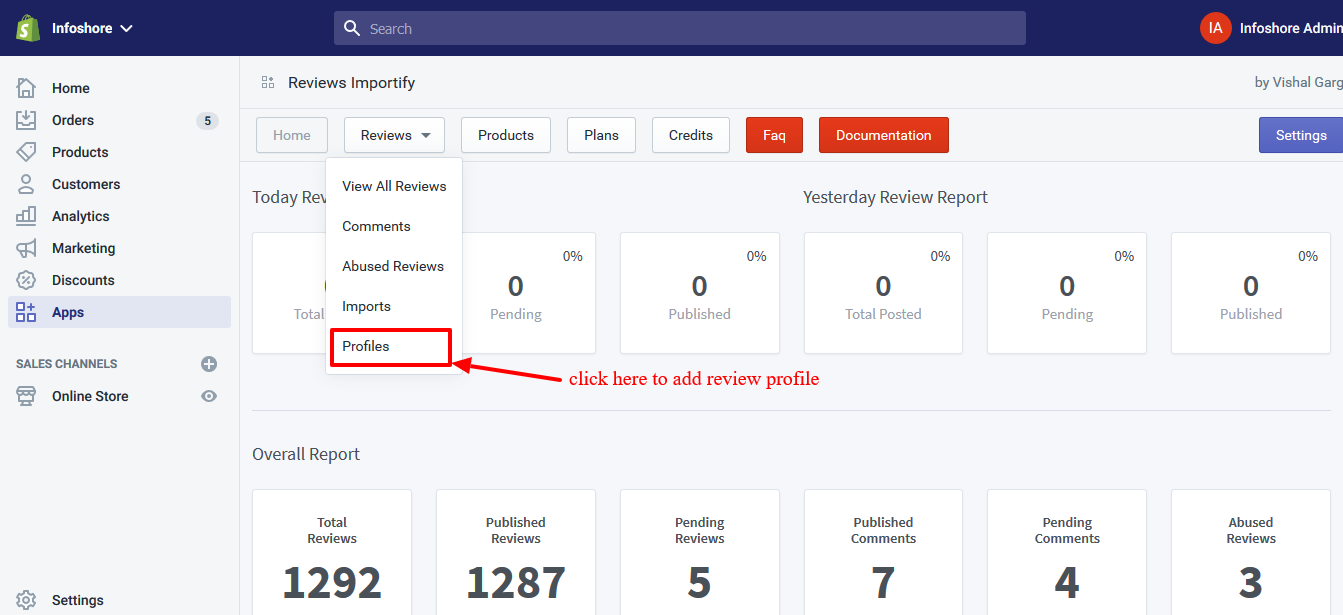The width and height of the screenshot is (1343, 615).
Task: Click the Abused Reviews 3 card
Action: point(1251,552)
